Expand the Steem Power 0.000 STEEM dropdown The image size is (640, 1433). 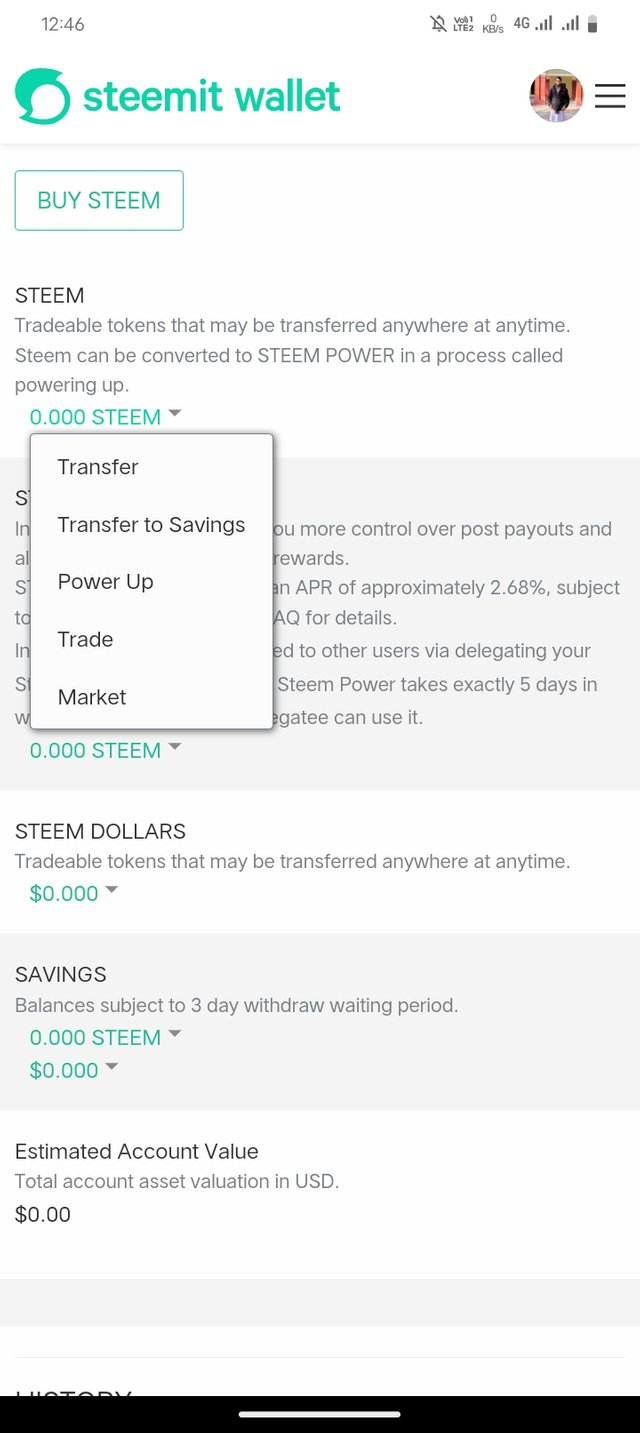pyautogui.click(x=105, y=750)
